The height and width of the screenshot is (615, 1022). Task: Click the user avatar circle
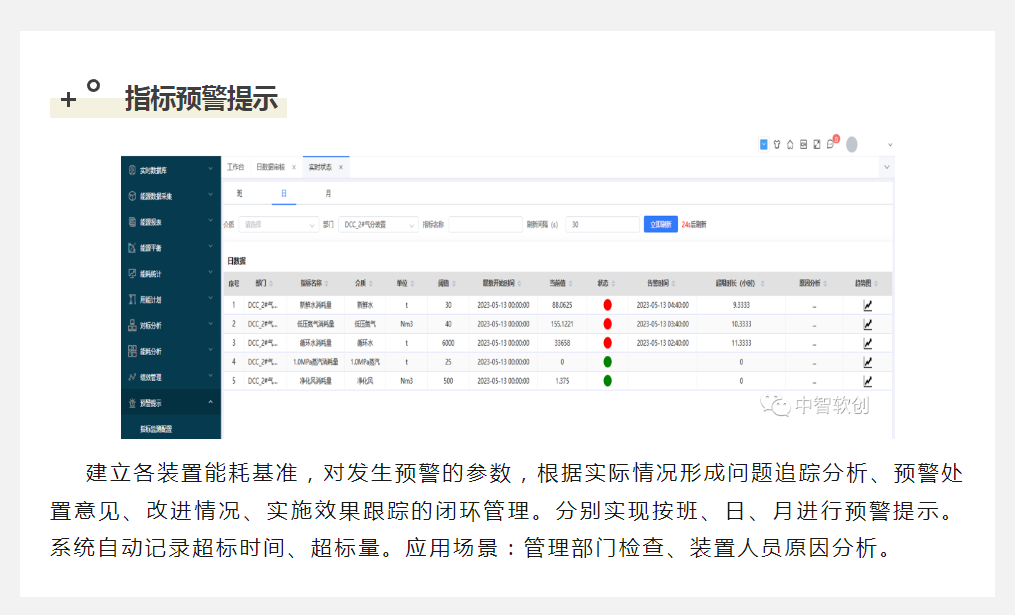coord(851,144)
